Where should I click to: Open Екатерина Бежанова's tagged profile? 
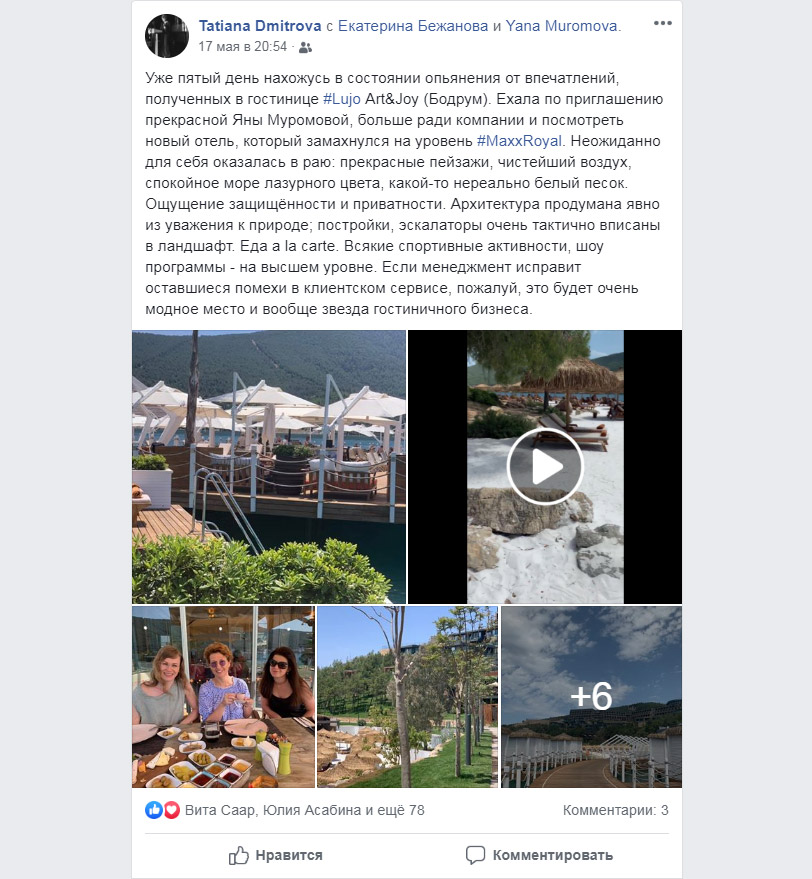(x=413, y=26)
